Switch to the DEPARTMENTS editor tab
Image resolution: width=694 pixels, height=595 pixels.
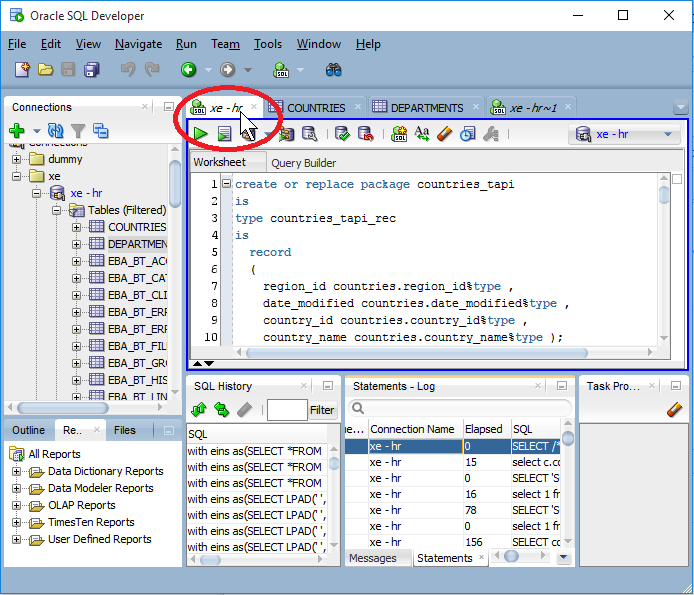[x=427, y=108]
